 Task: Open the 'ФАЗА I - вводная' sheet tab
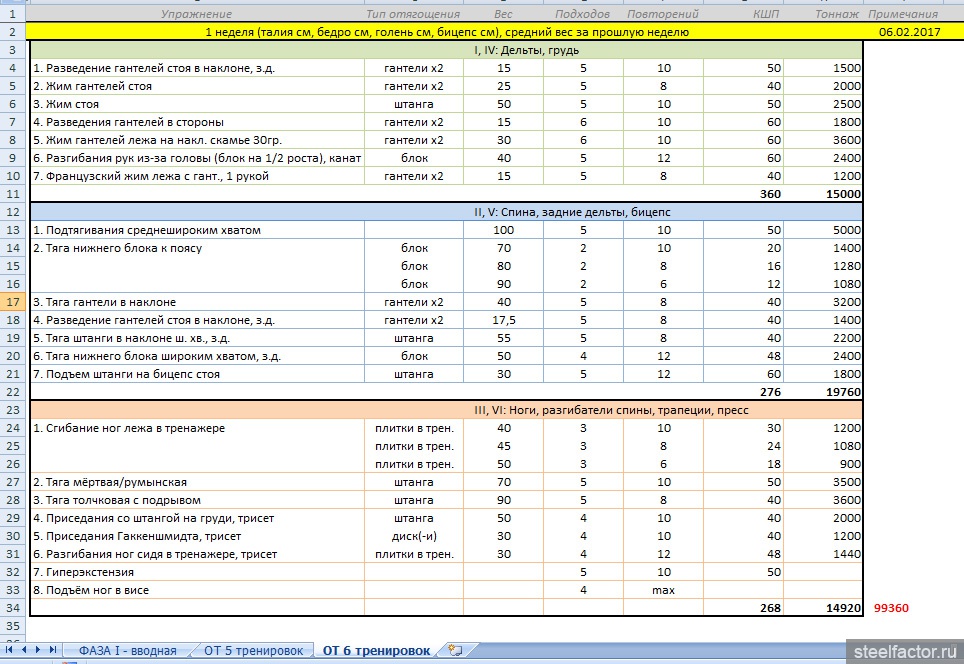coord(127,650)
